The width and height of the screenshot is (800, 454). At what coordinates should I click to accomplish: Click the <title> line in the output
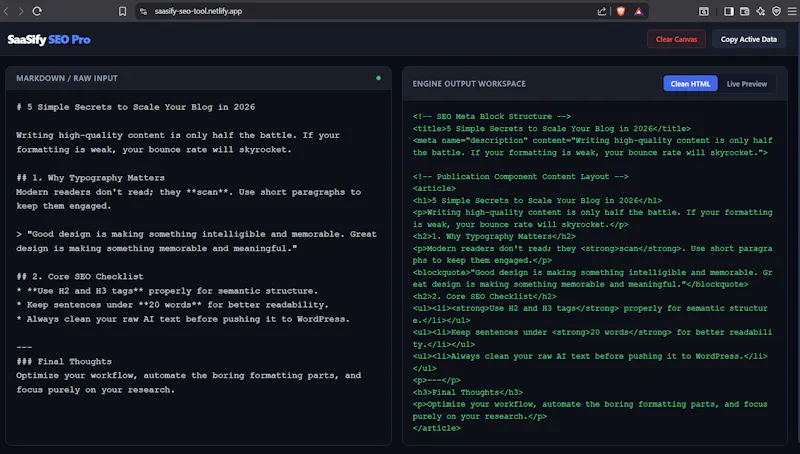[x=552, y=129]
